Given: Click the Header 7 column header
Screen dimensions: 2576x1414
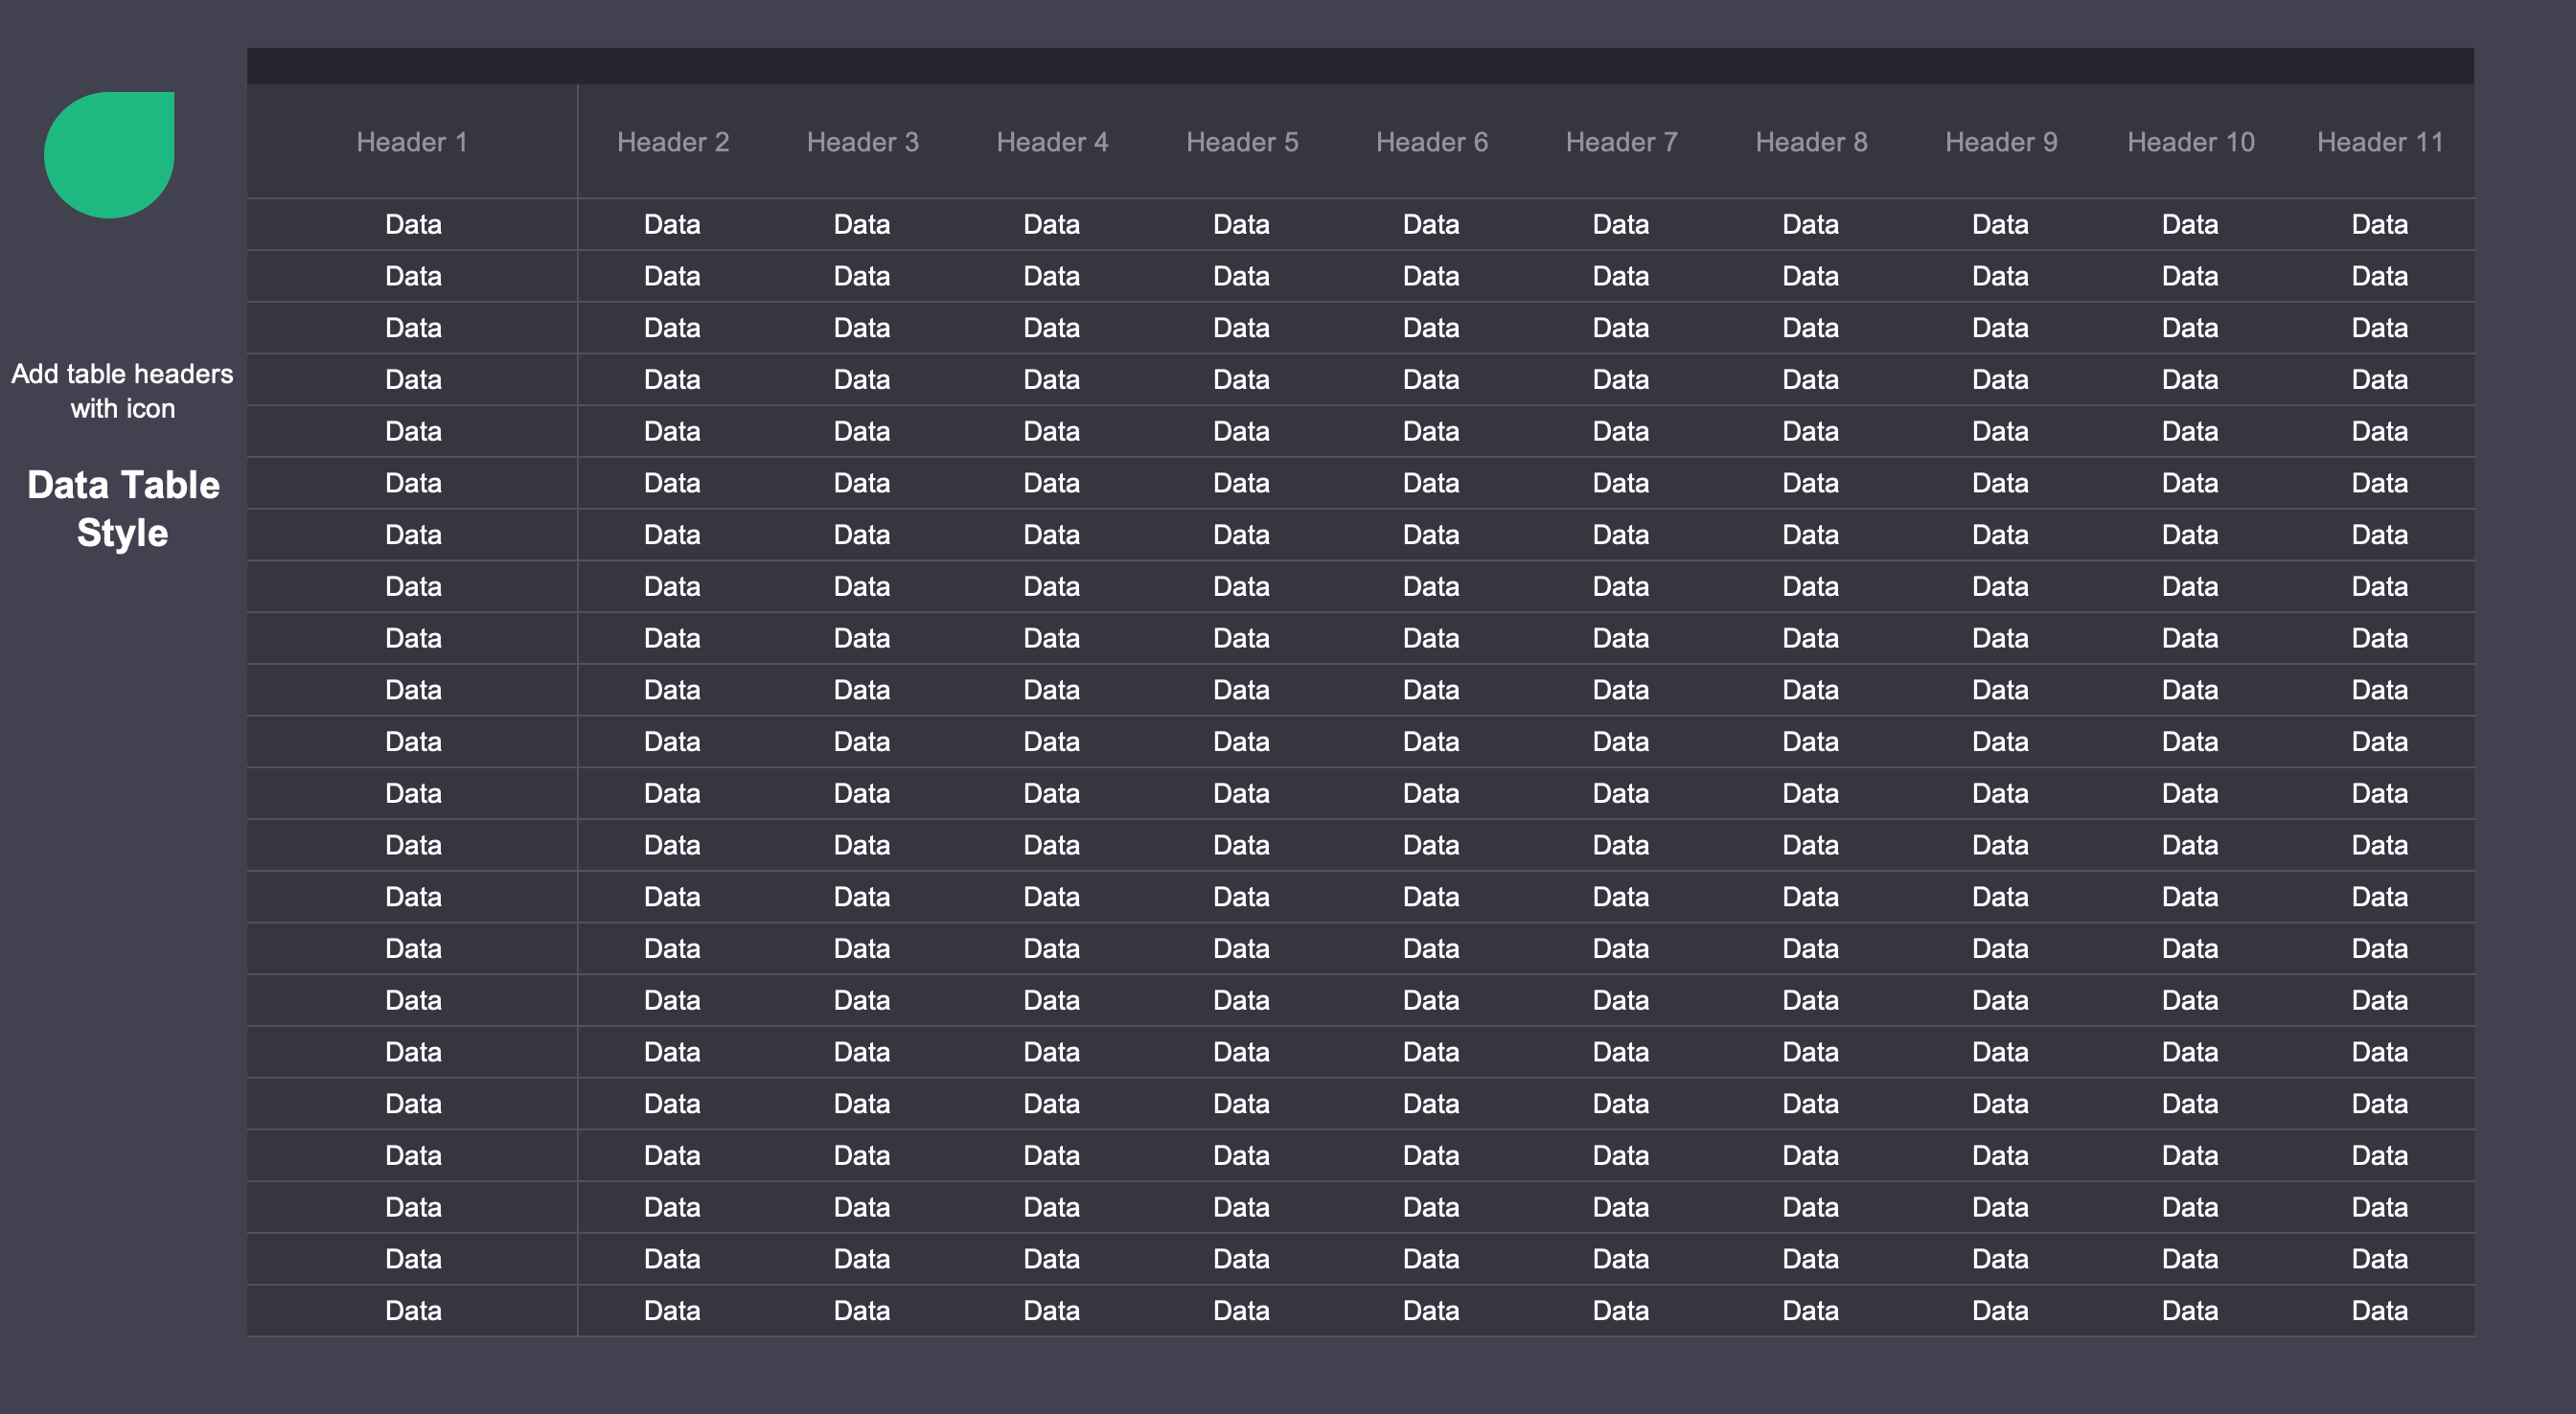Looking at the screenshot, I should tap(1621, 142).
